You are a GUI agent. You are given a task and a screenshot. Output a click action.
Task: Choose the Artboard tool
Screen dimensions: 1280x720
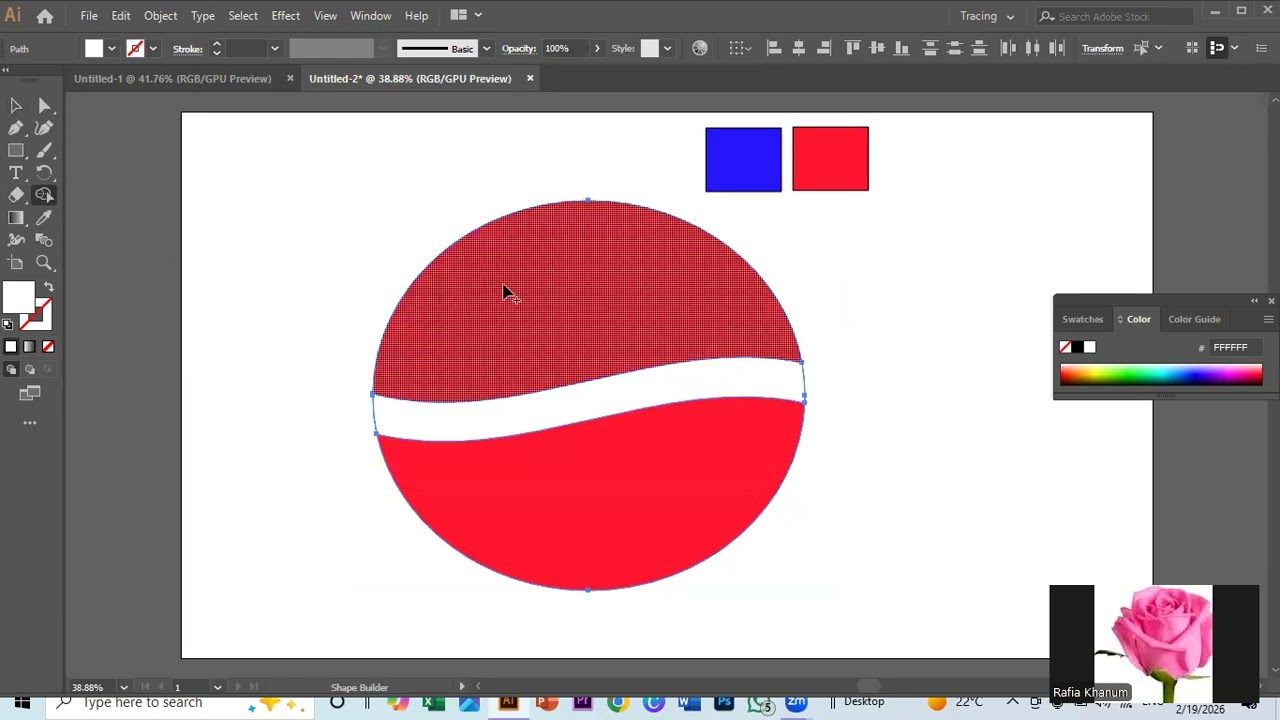click(x=16, y=263)
